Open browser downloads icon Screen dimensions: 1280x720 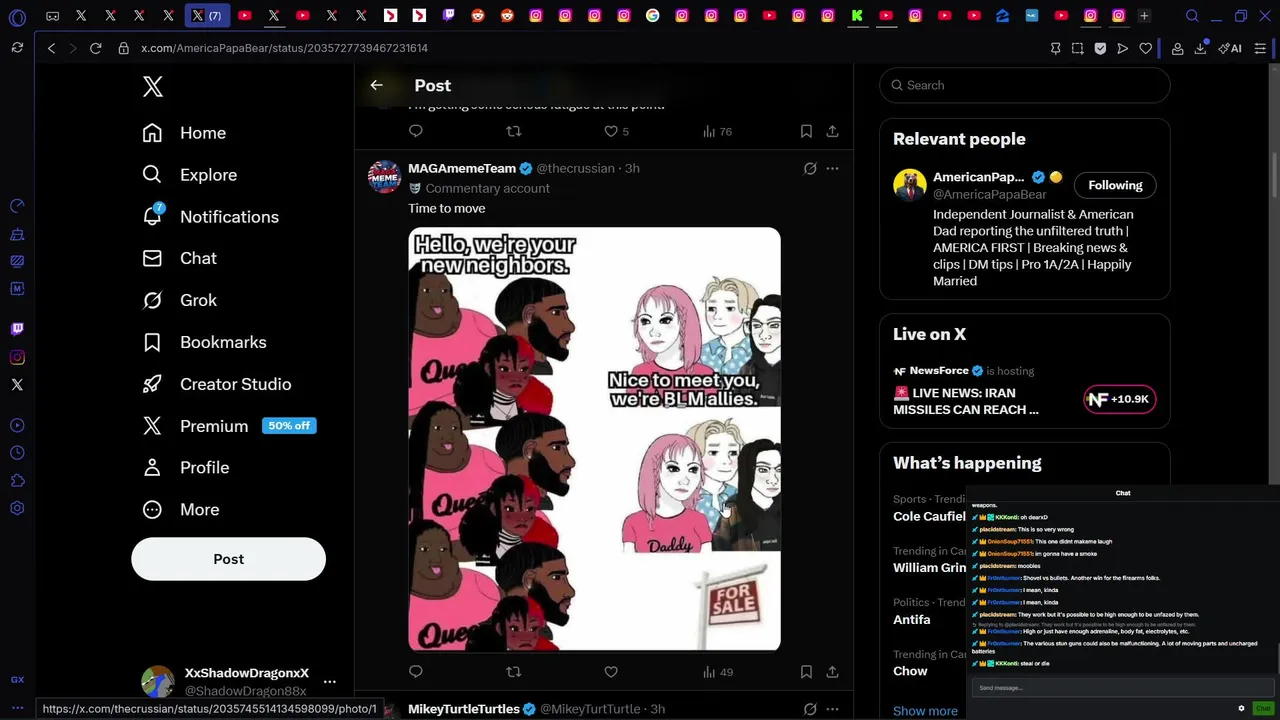(1200, 48)
